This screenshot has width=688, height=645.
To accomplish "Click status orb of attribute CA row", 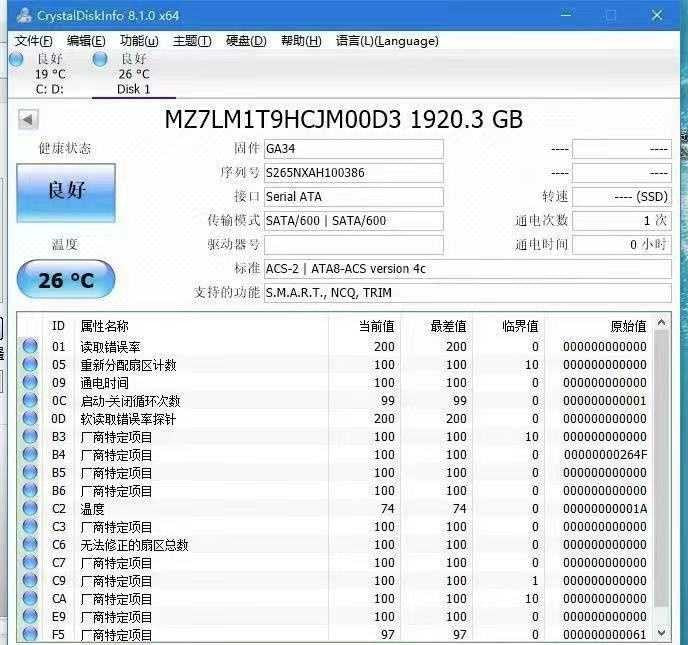I will tap(30, 598).
